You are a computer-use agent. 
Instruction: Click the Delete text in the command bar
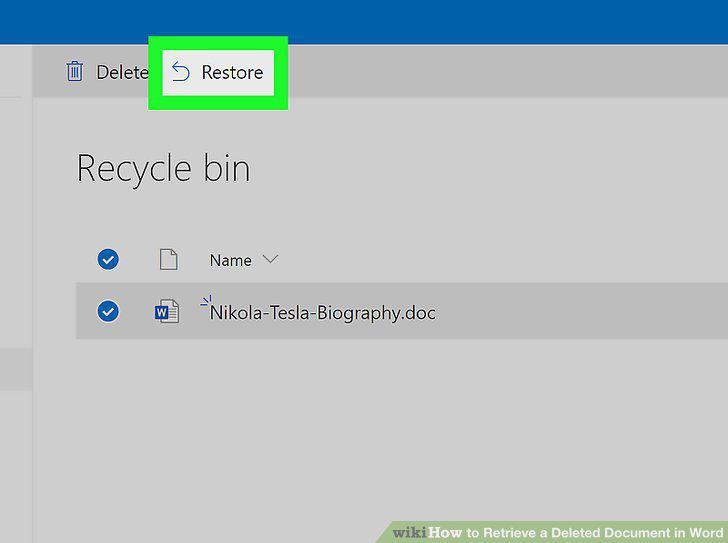click(x=122, y=72)
